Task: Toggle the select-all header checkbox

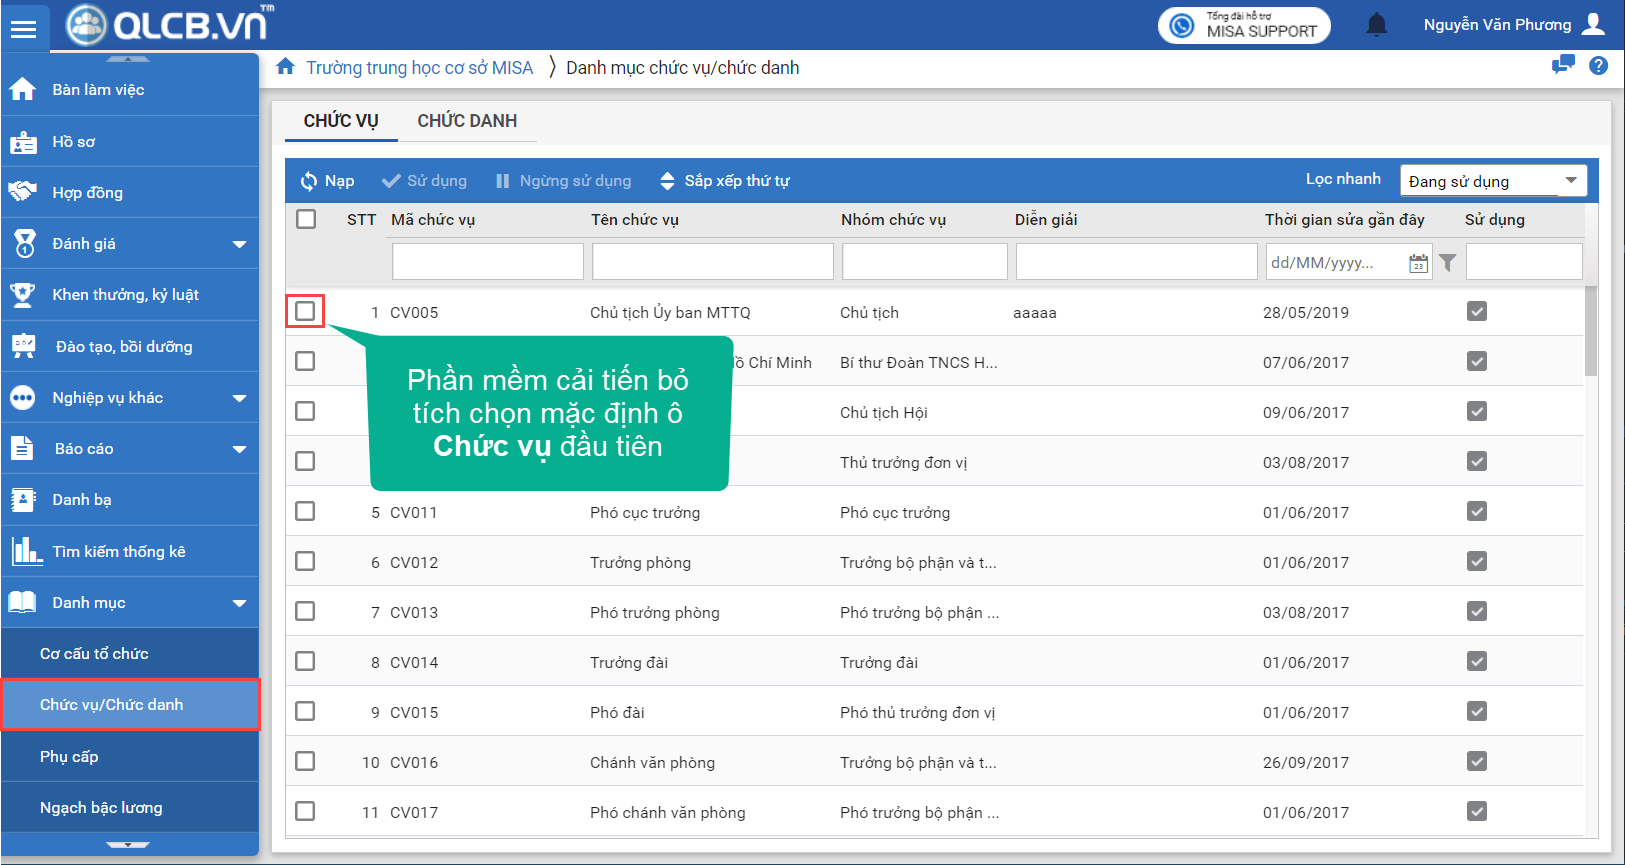Action: click(x=306, y=219)
